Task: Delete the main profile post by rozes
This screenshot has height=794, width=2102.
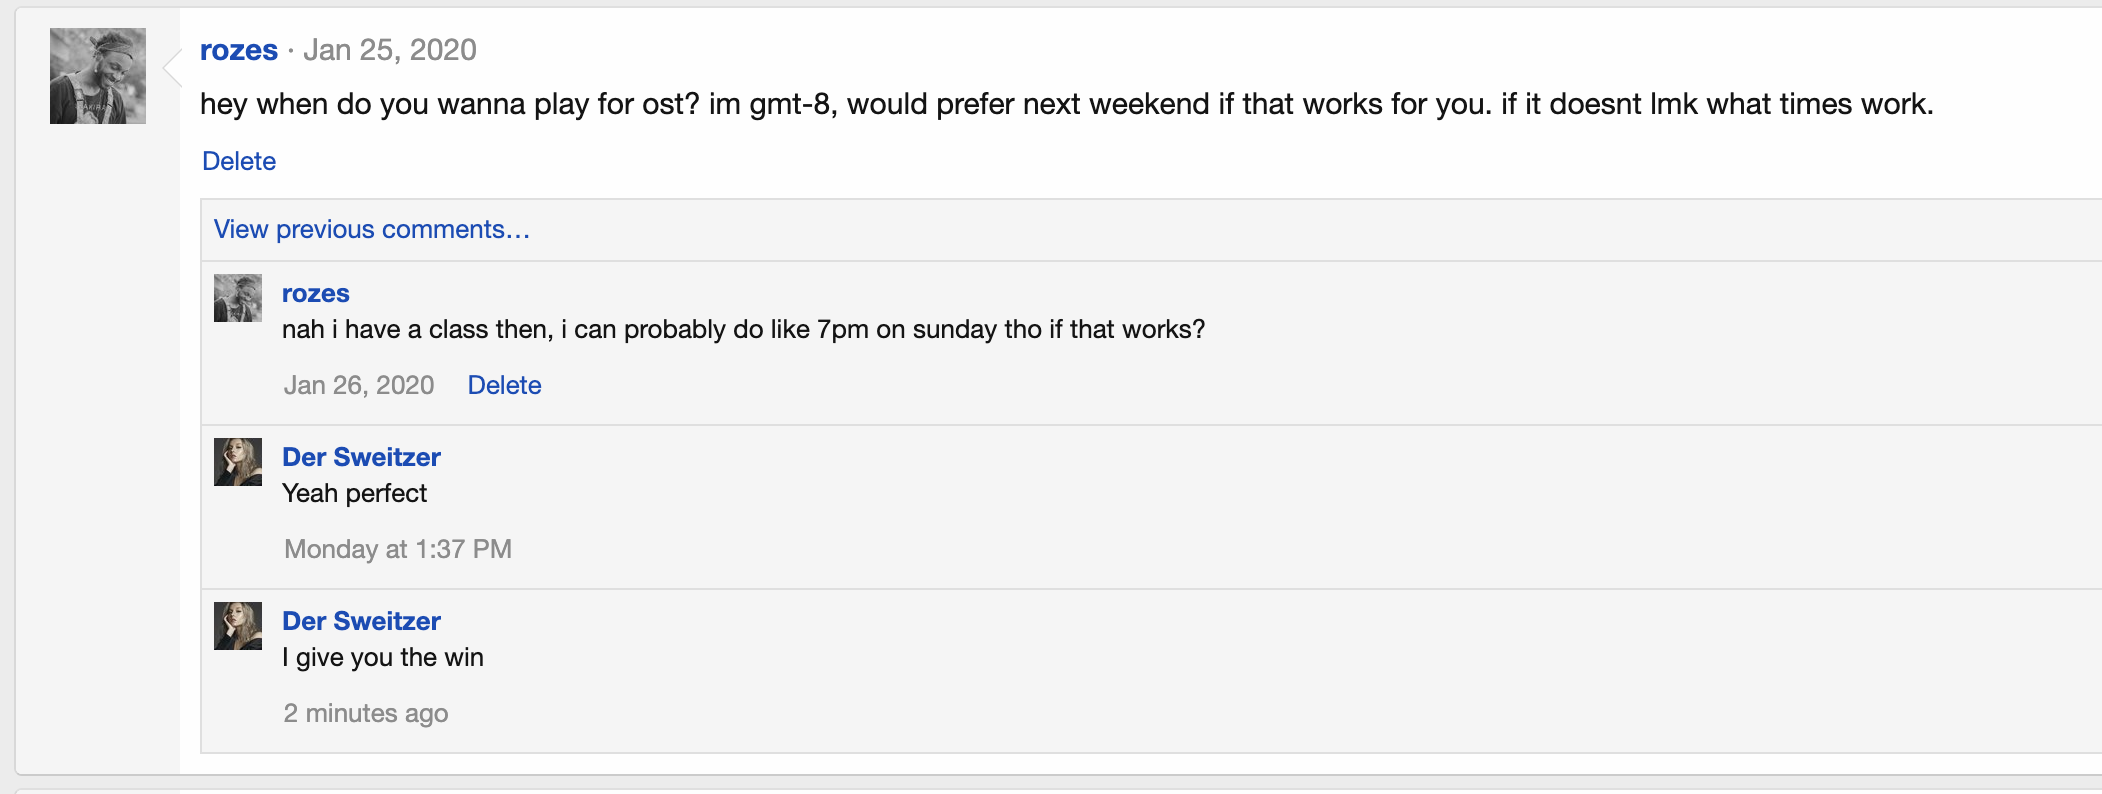Action: click(x=239, y=161)
